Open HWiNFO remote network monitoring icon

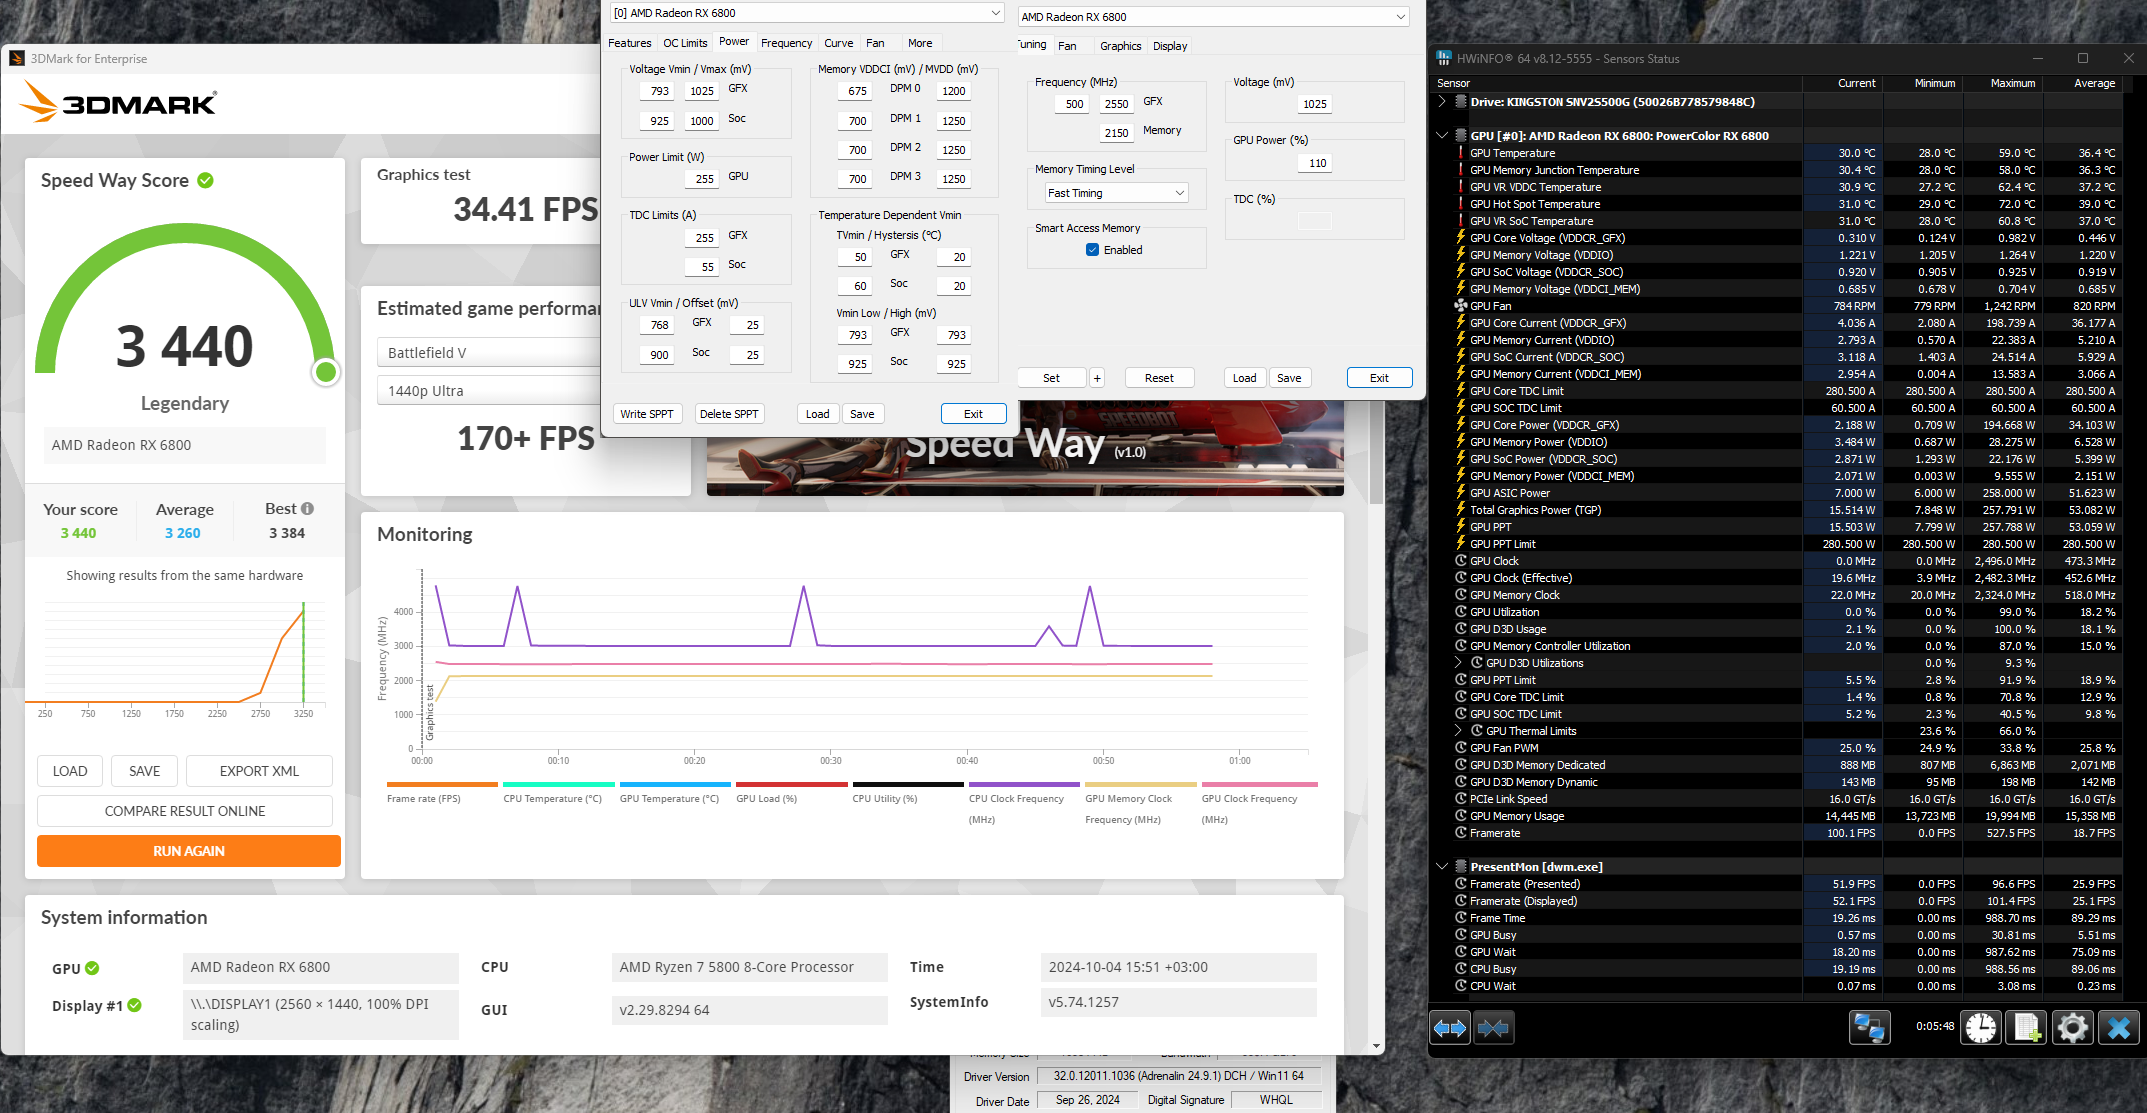coord(1869,1027)
